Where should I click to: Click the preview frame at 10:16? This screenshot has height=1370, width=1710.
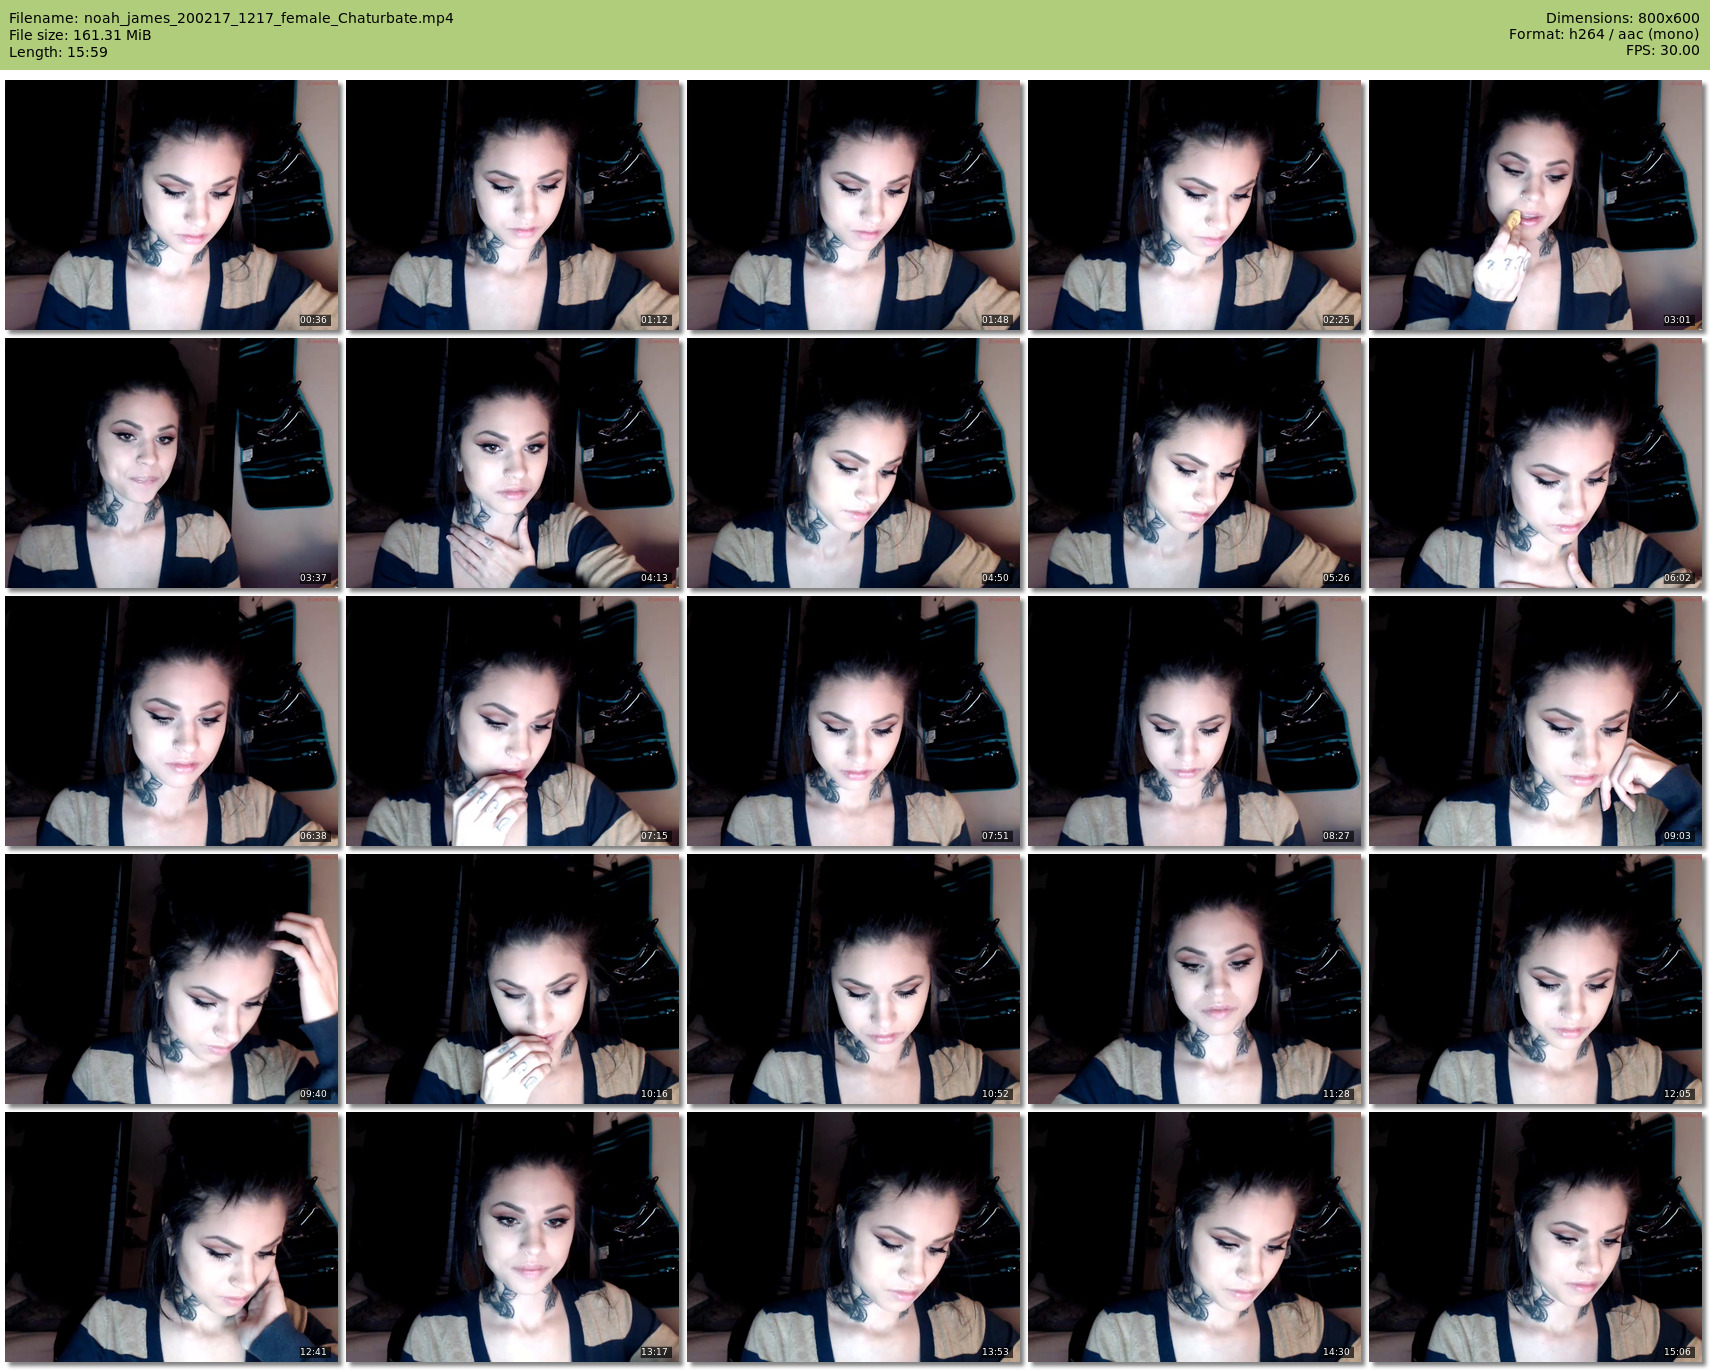point(513,979)
